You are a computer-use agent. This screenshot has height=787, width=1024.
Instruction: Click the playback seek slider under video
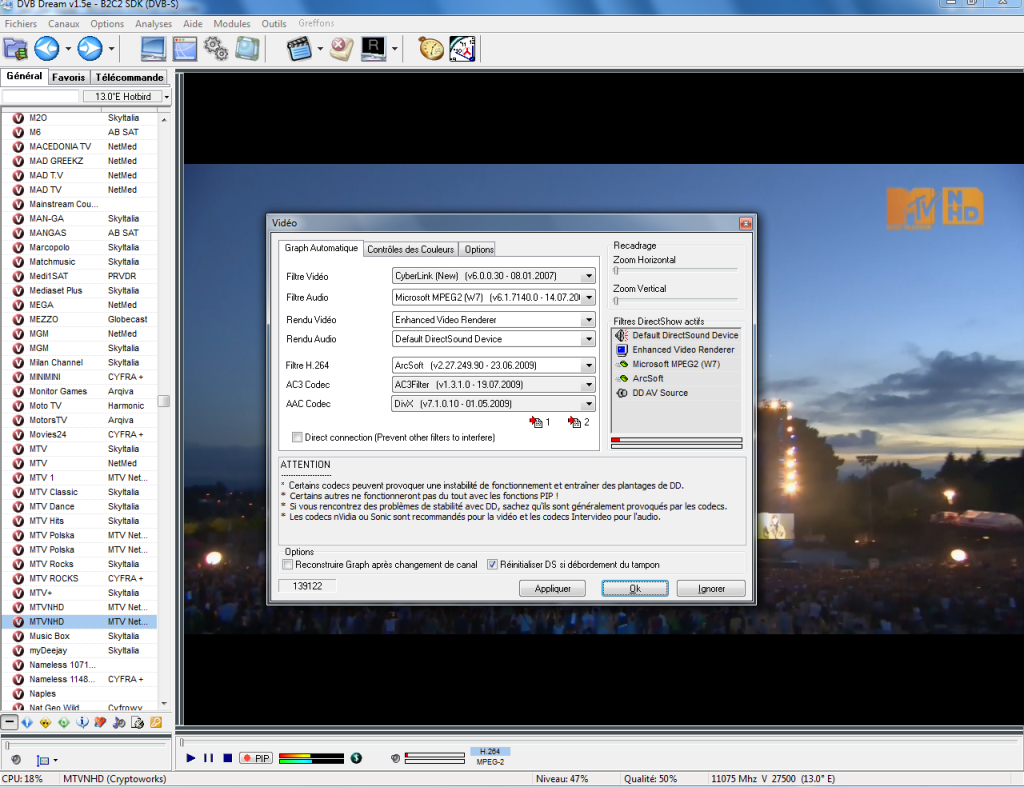pos(600,742)
